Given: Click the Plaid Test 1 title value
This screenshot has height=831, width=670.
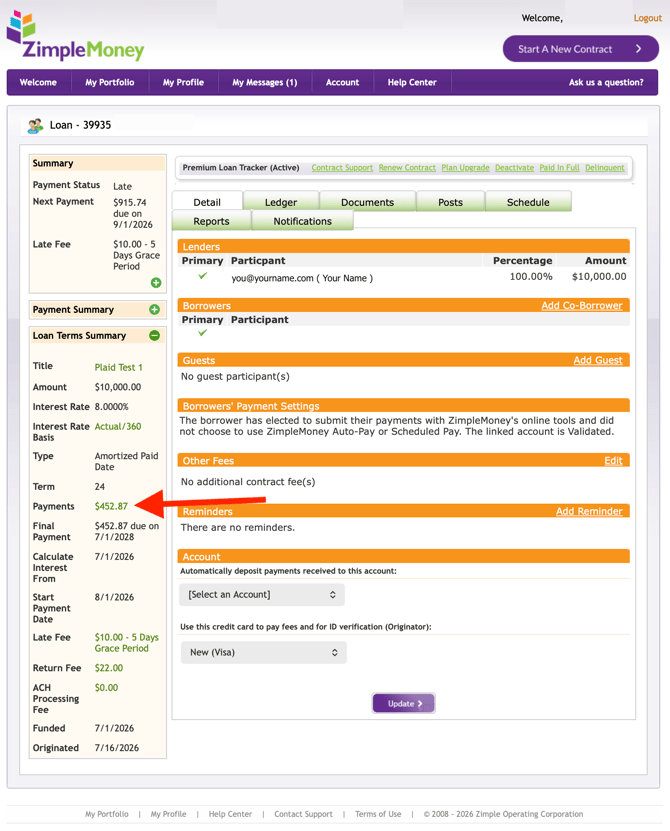Looking at the screenshot, I should pyautogui.click(x=119, y=367).
